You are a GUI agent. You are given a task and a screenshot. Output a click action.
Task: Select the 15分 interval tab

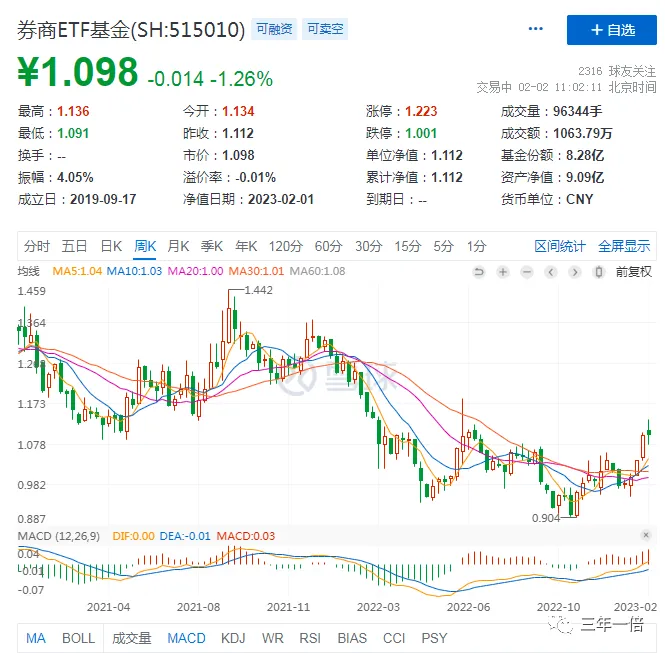click(408, 246)
